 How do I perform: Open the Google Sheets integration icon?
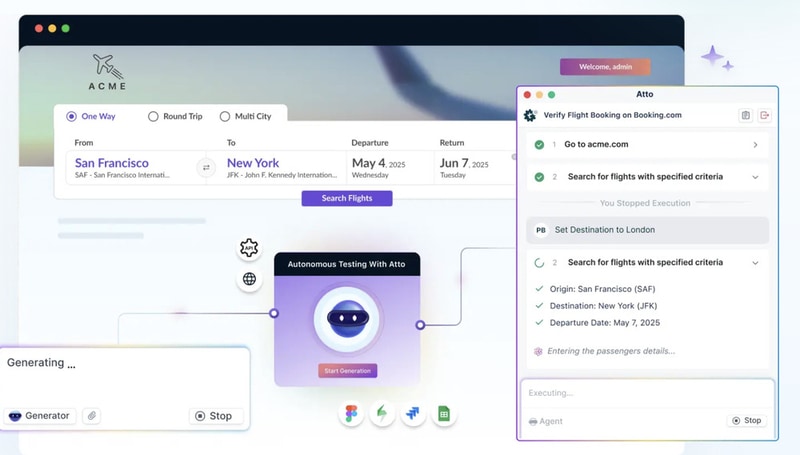[x=443, y=414]
